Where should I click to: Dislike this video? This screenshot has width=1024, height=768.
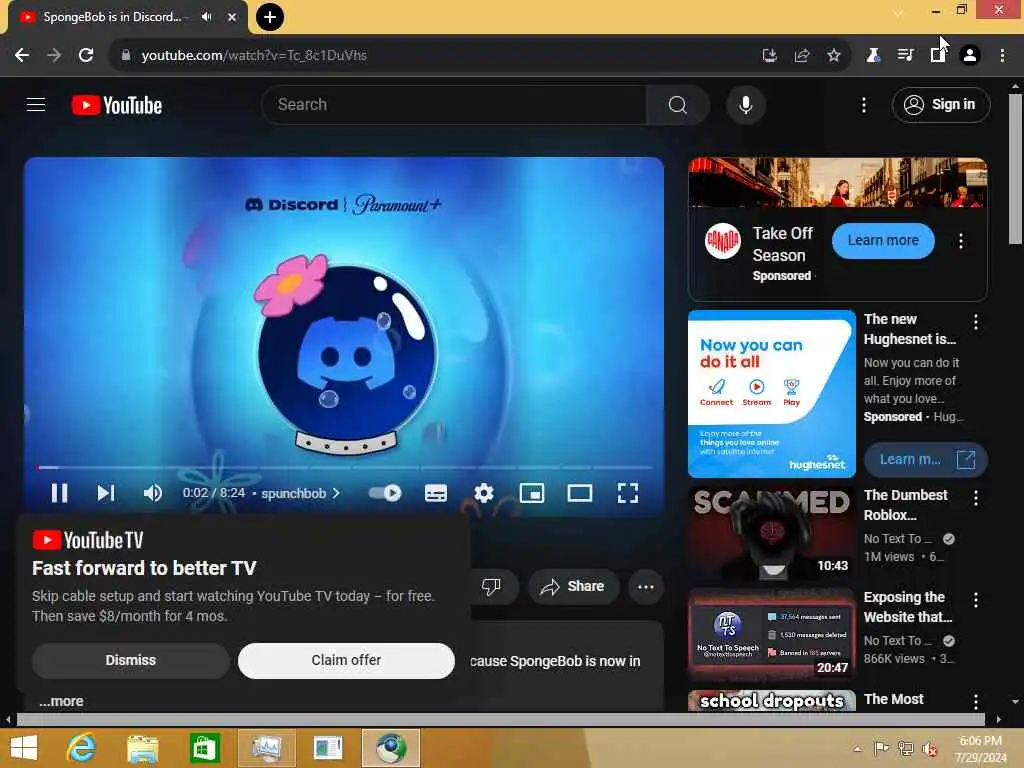pyautogui.click(x=491, y=586)
